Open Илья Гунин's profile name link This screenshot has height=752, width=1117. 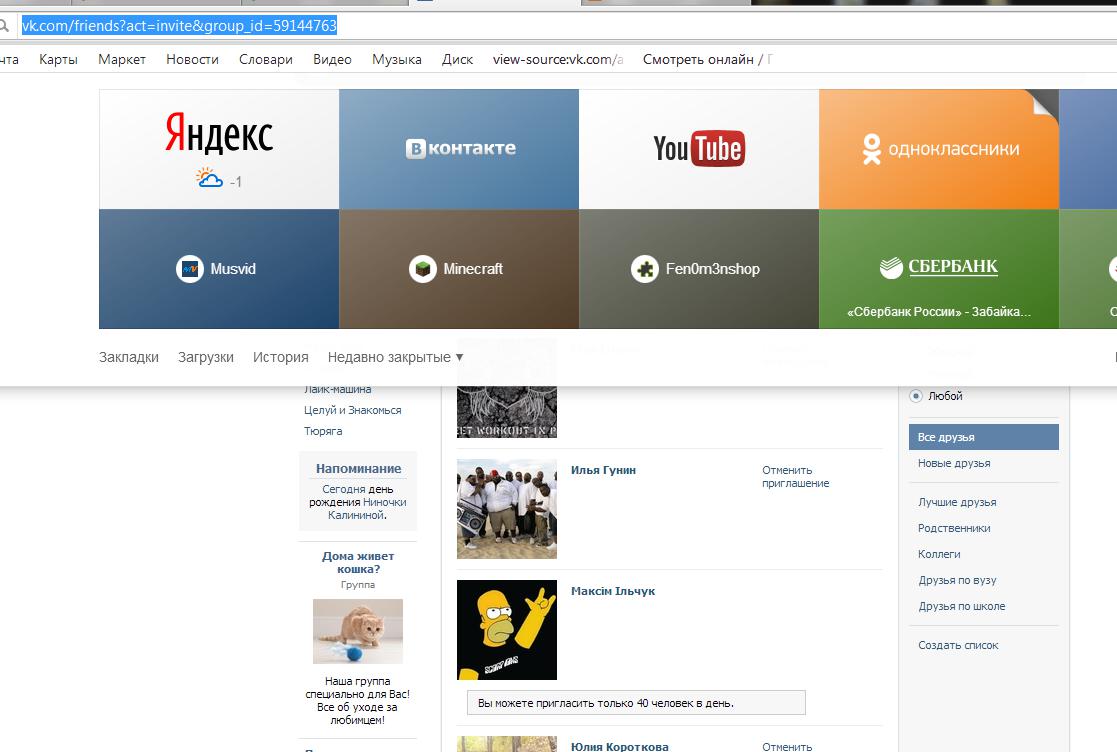pos(603,470)
